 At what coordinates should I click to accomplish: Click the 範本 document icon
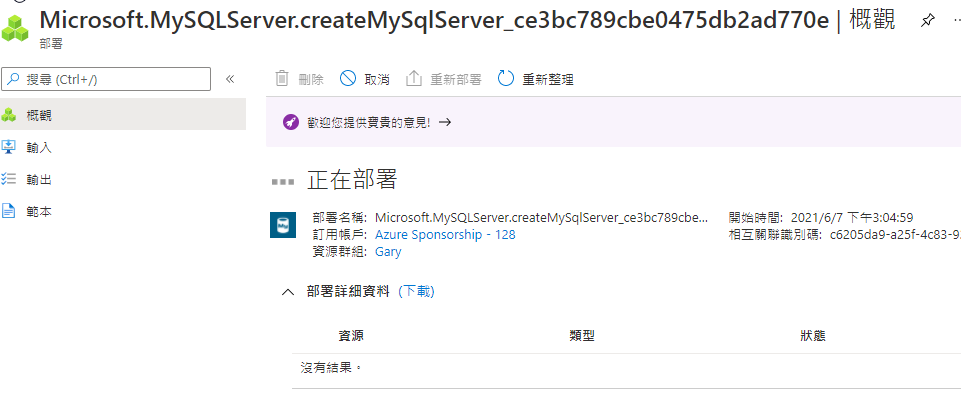8,211
